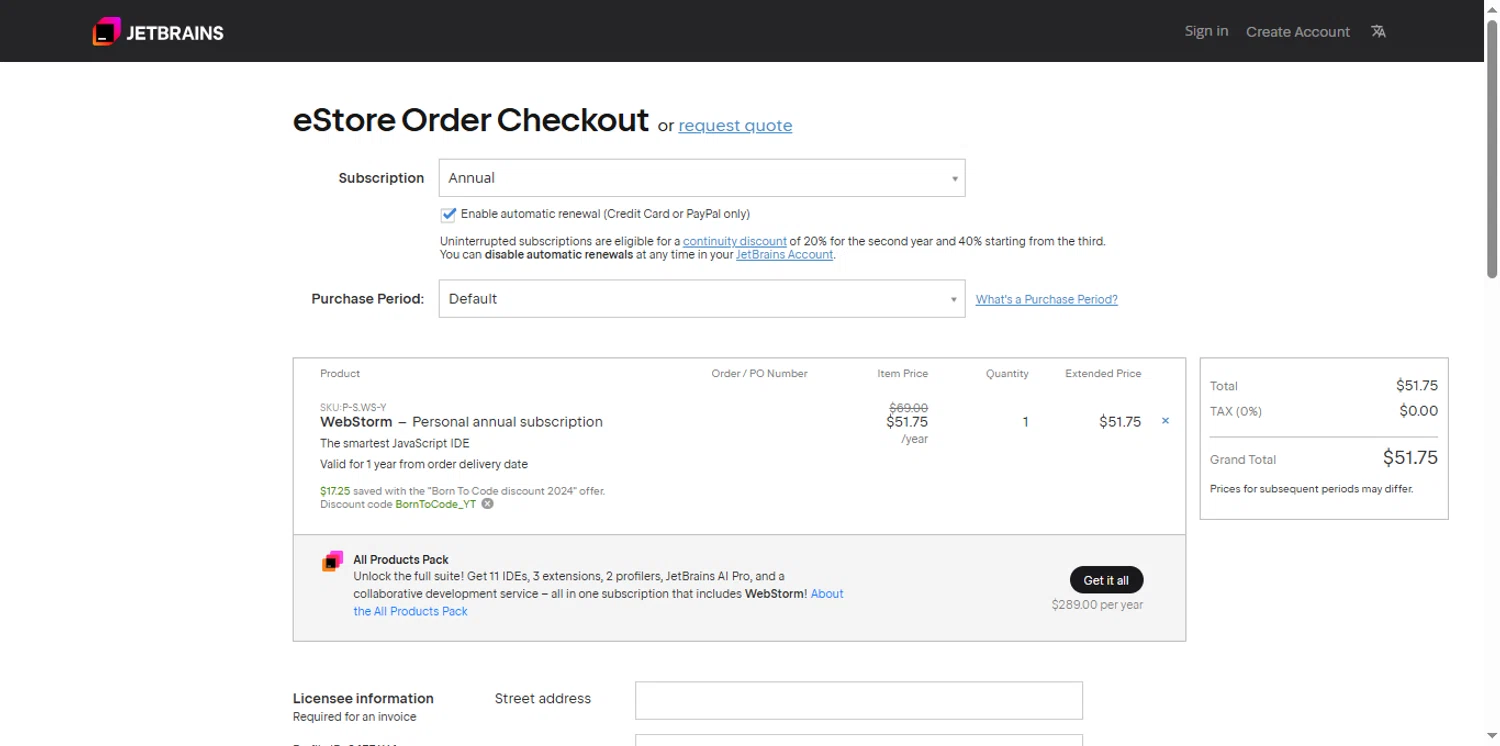
Task: Click the All Products Pack title
Action: [x=401, y=560]
